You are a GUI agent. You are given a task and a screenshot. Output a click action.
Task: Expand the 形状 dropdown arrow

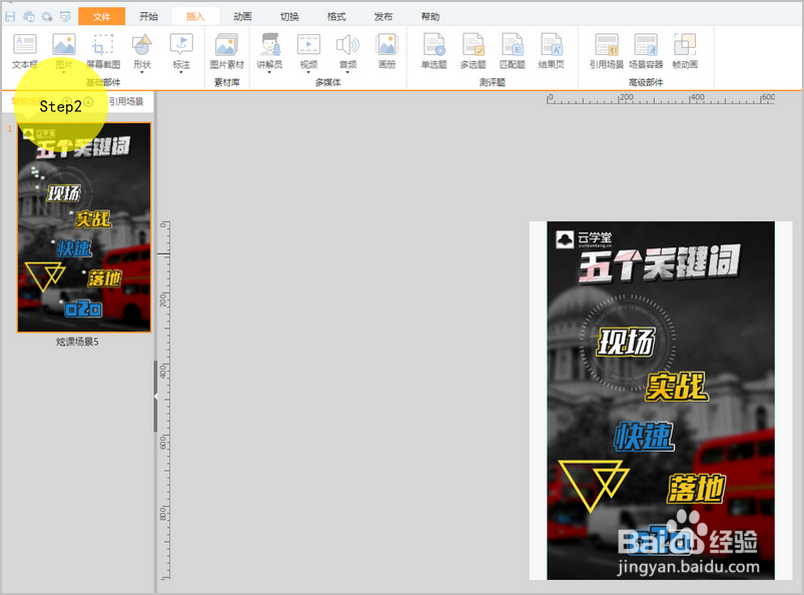tap(142, 73)
